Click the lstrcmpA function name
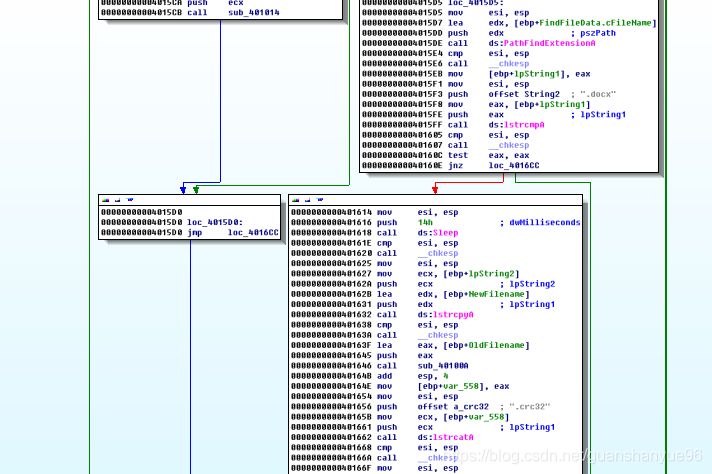712x474 pixels. [524, 125]
